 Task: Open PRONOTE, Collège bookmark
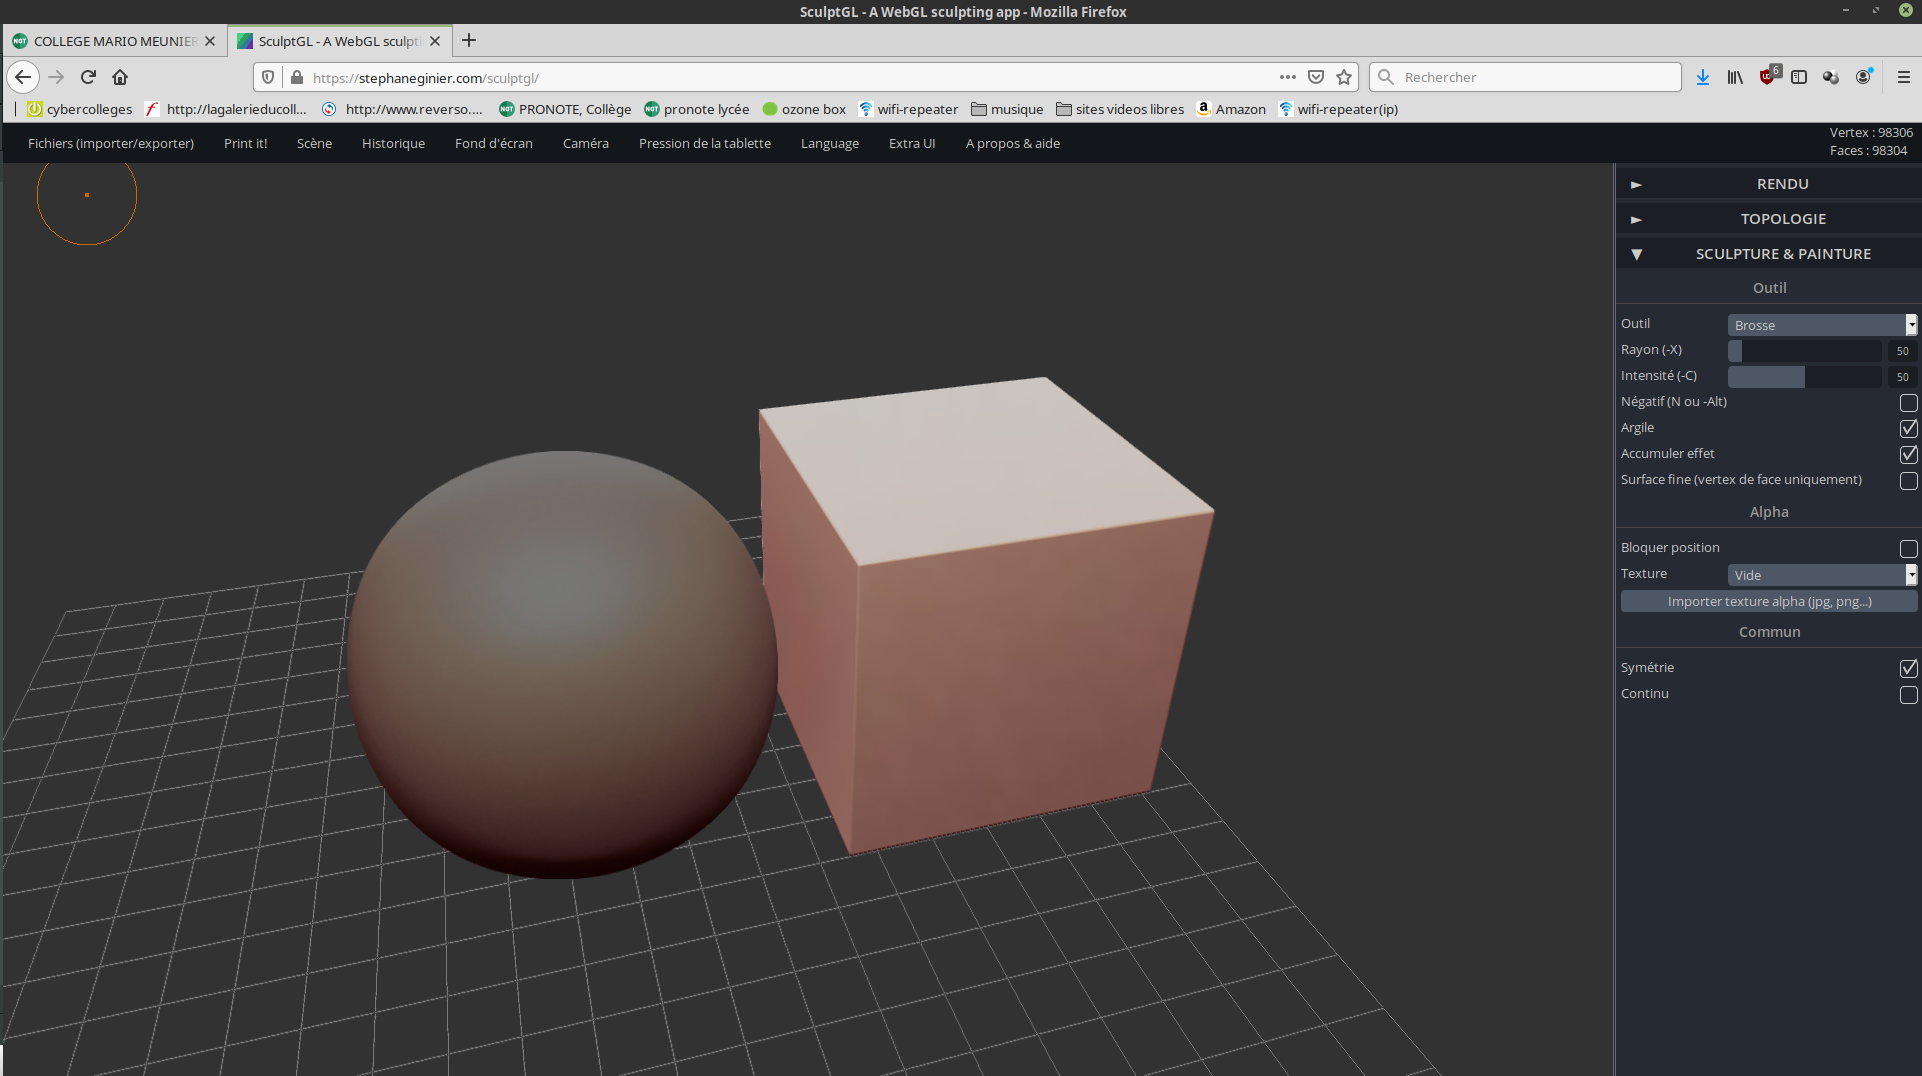565,109
